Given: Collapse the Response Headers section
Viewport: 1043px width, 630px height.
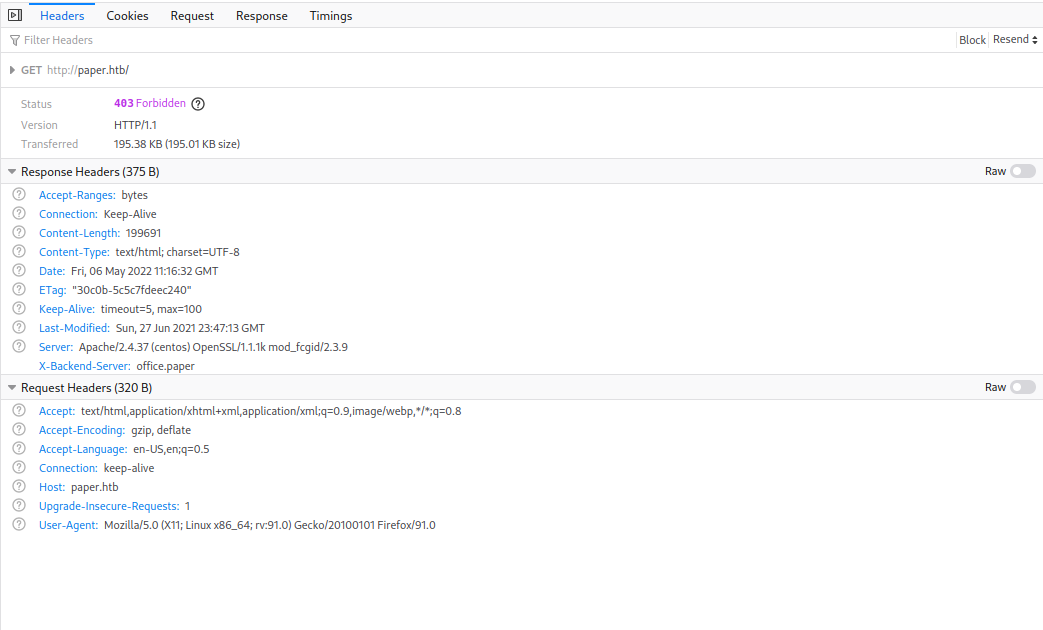Looking at the screenshot, I should point(11,171).
